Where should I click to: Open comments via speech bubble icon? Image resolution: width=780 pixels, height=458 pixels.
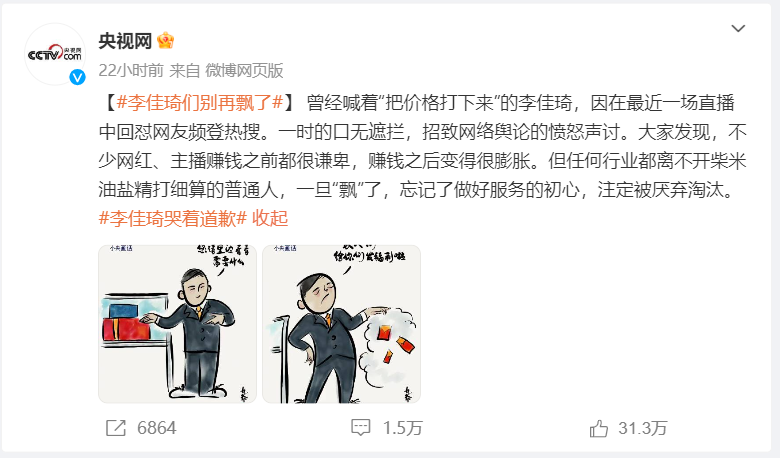click(361, 428)
